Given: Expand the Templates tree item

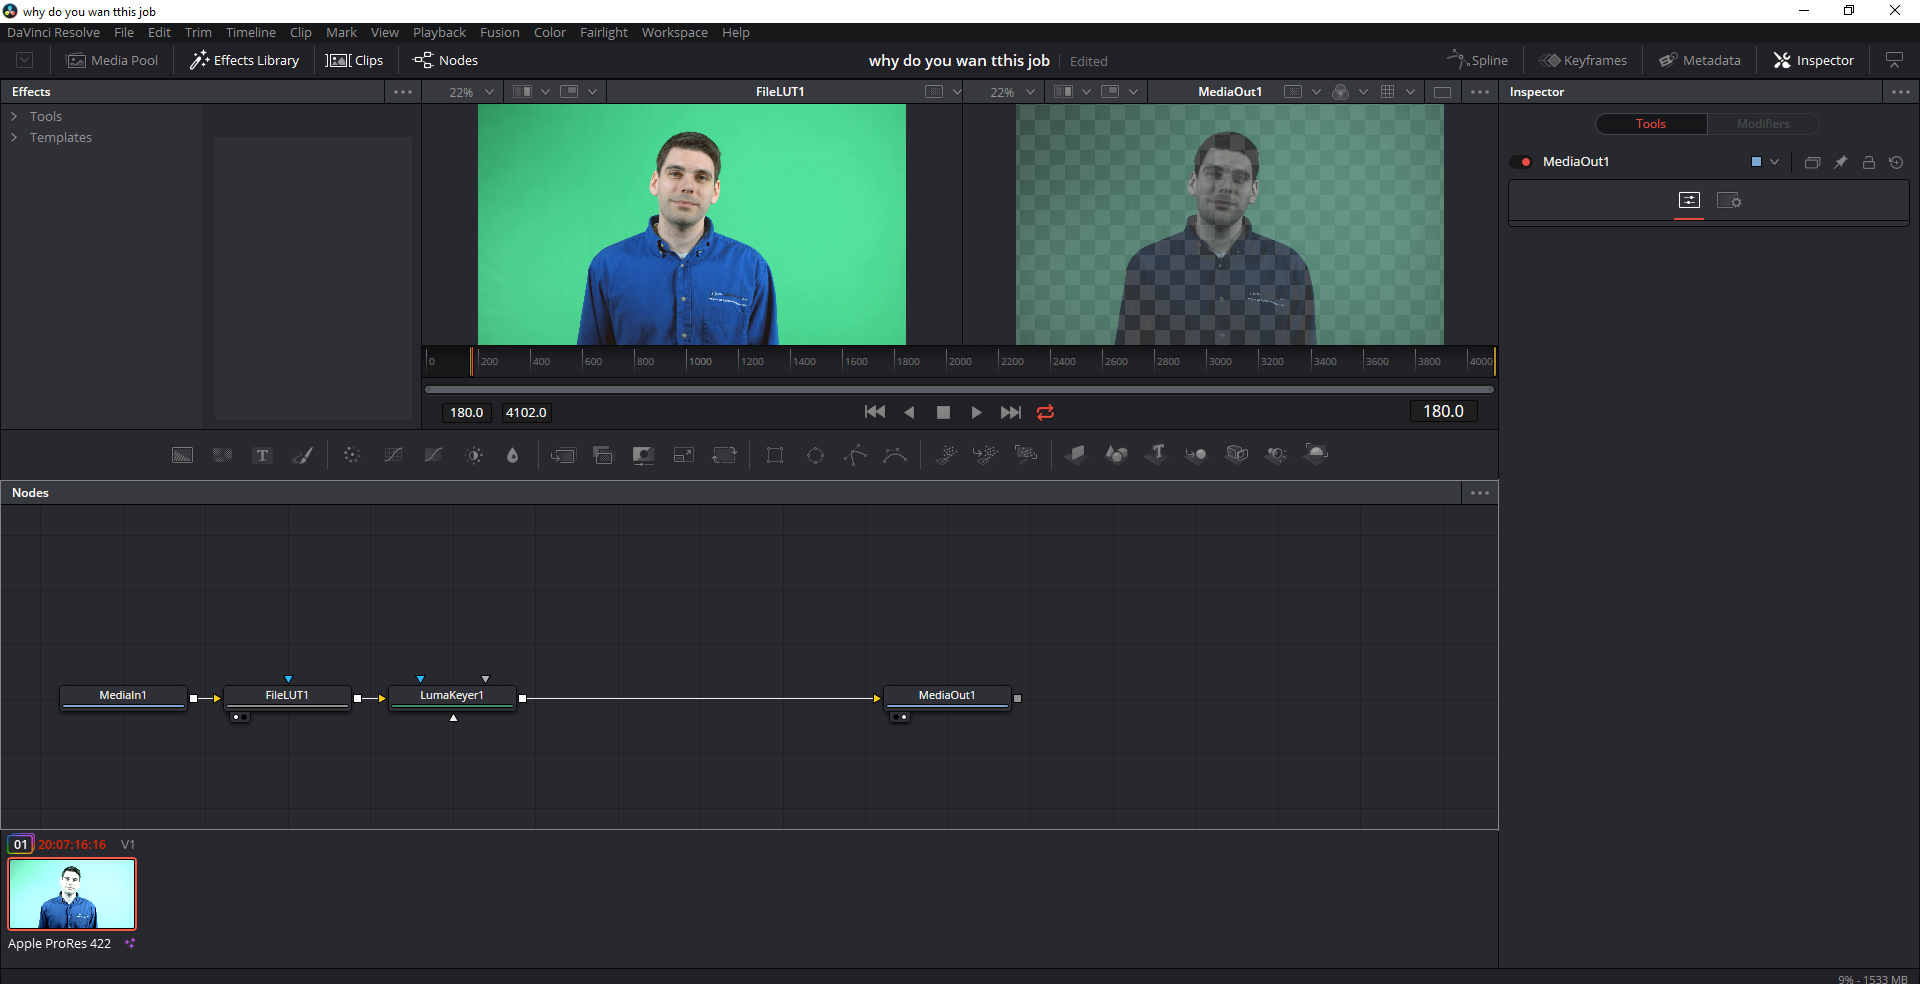Looking at the screenshot, I should [14, 138].
